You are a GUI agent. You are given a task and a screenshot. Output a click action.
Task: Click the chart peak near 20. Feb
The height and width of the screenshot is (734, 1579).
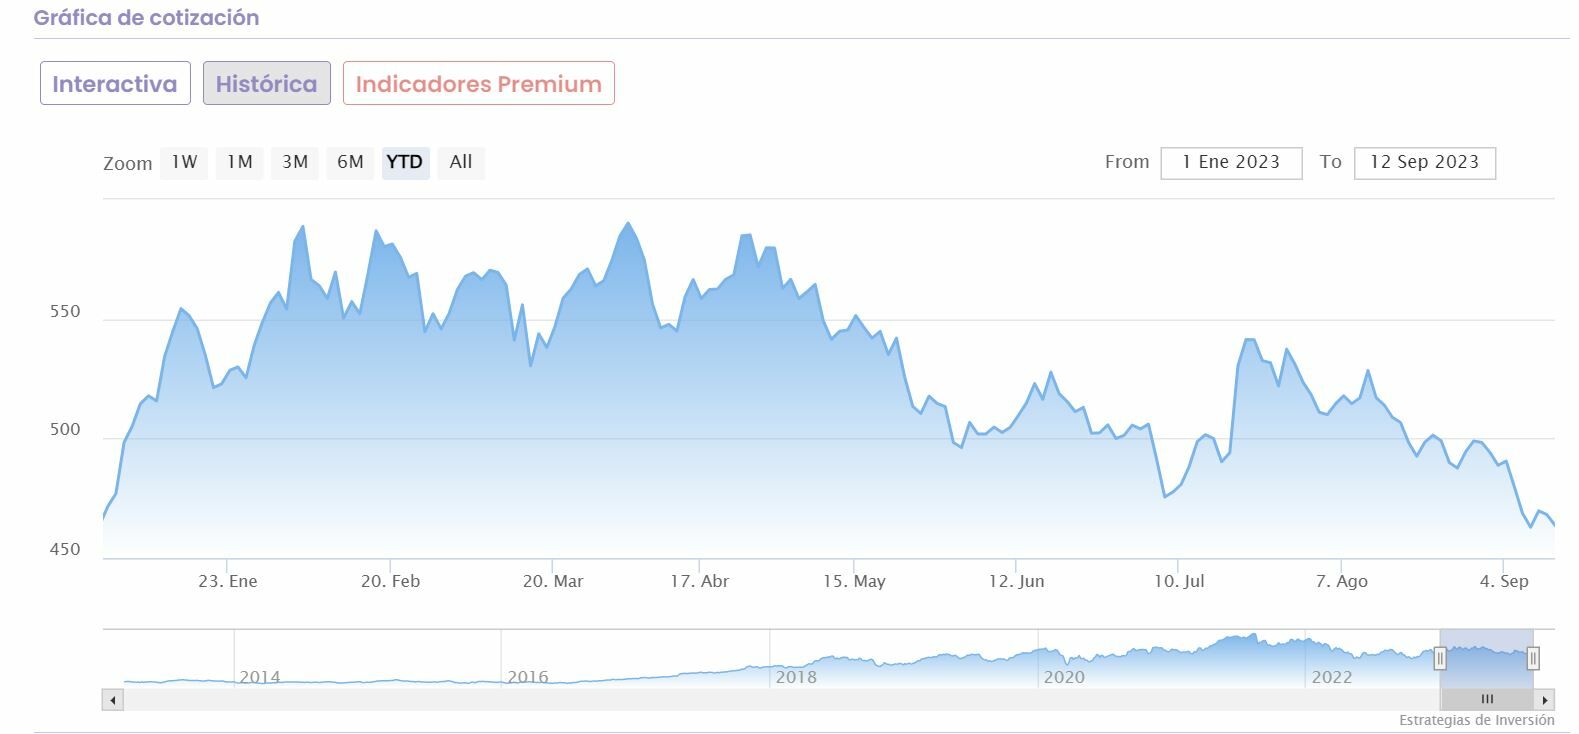click(x=377, y=231)
